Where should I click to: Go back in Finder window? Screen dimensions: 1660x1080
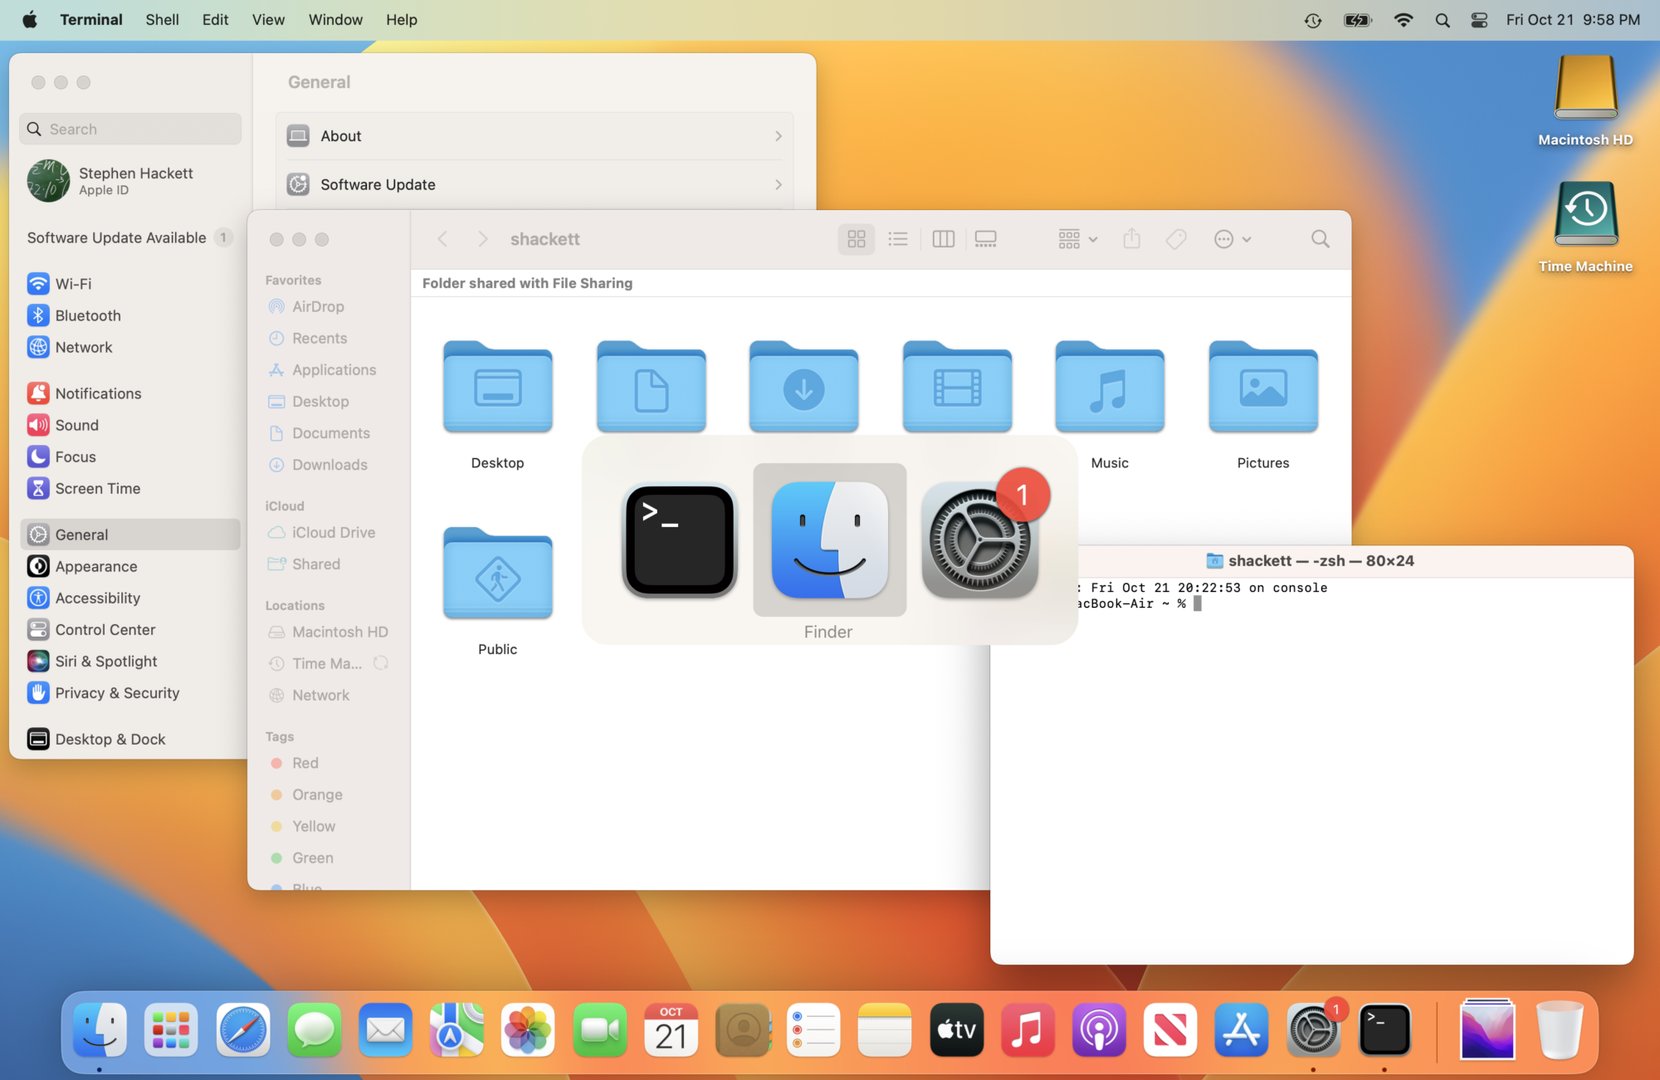pyautogui.click(x=442, y=239)
